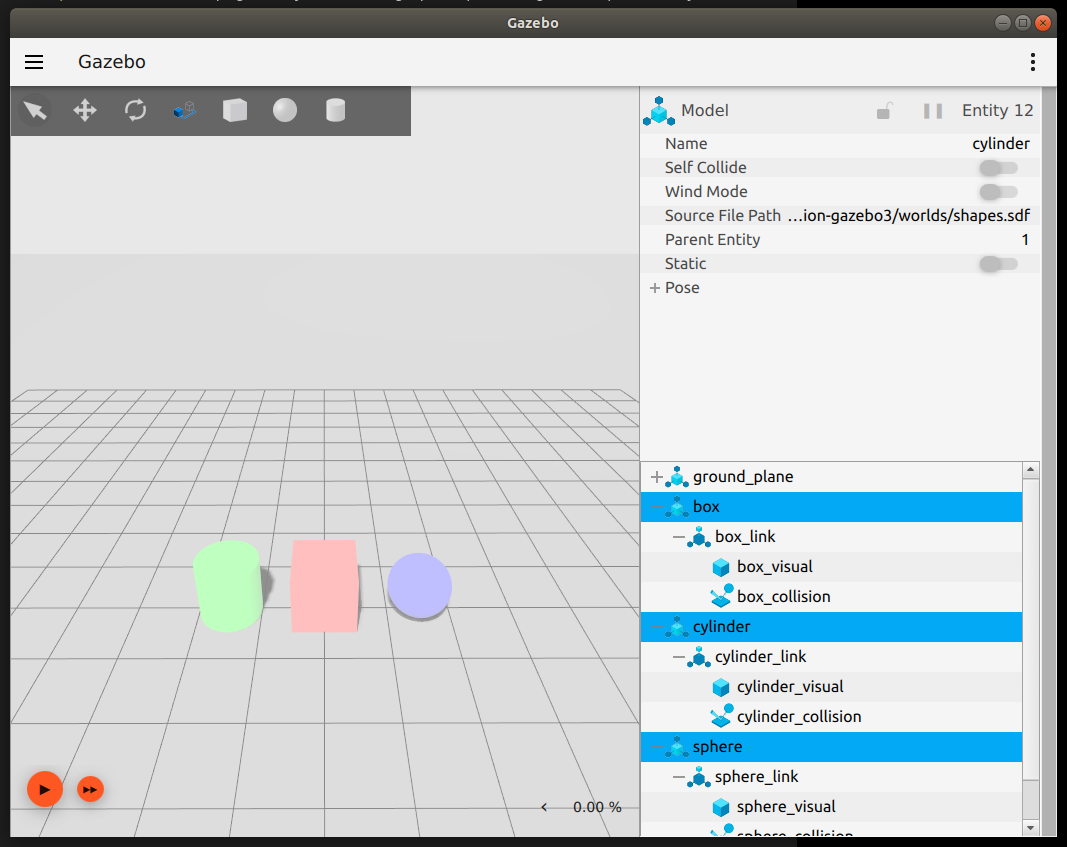Collapse the box model node
The height and width of the screenshot is (847, 1067).
[657, 507]
